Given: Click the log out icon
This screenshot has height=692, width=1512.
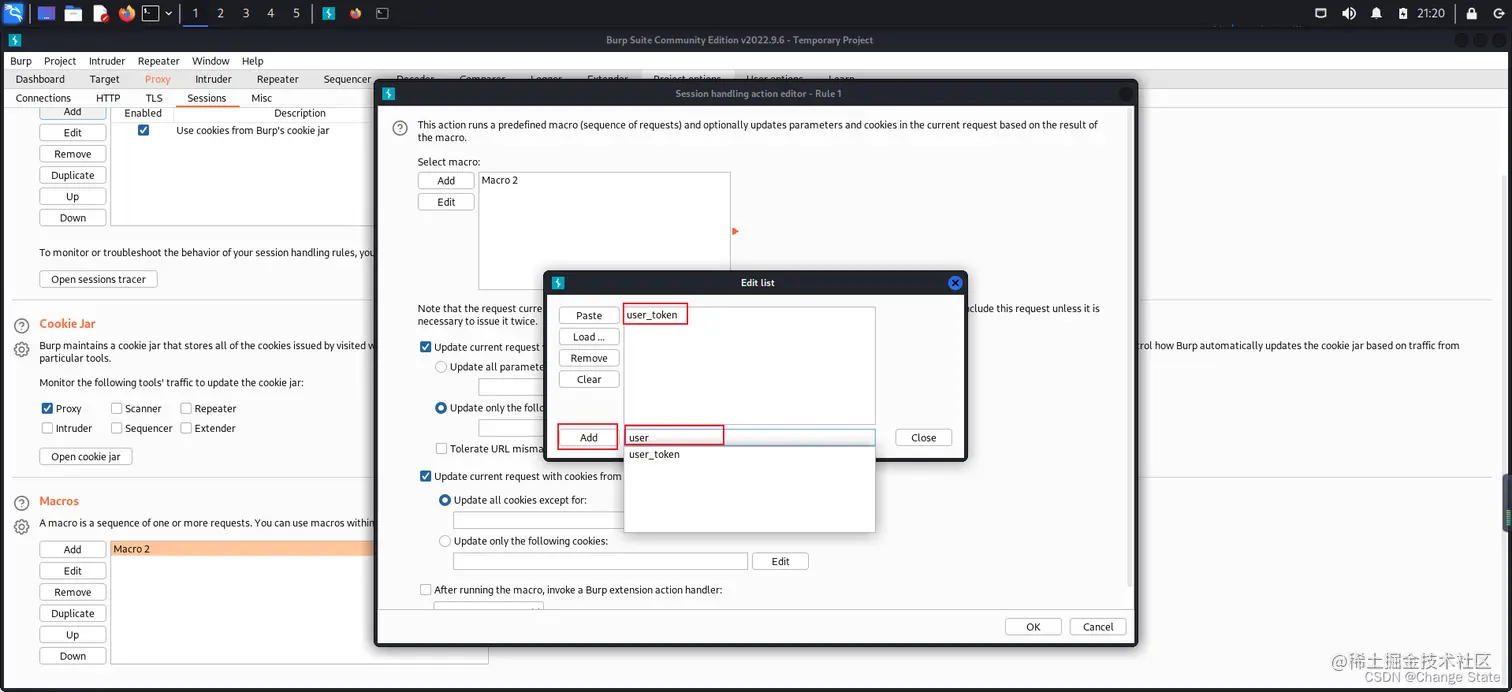Looking at the screenshot, I should point(1497,13).
